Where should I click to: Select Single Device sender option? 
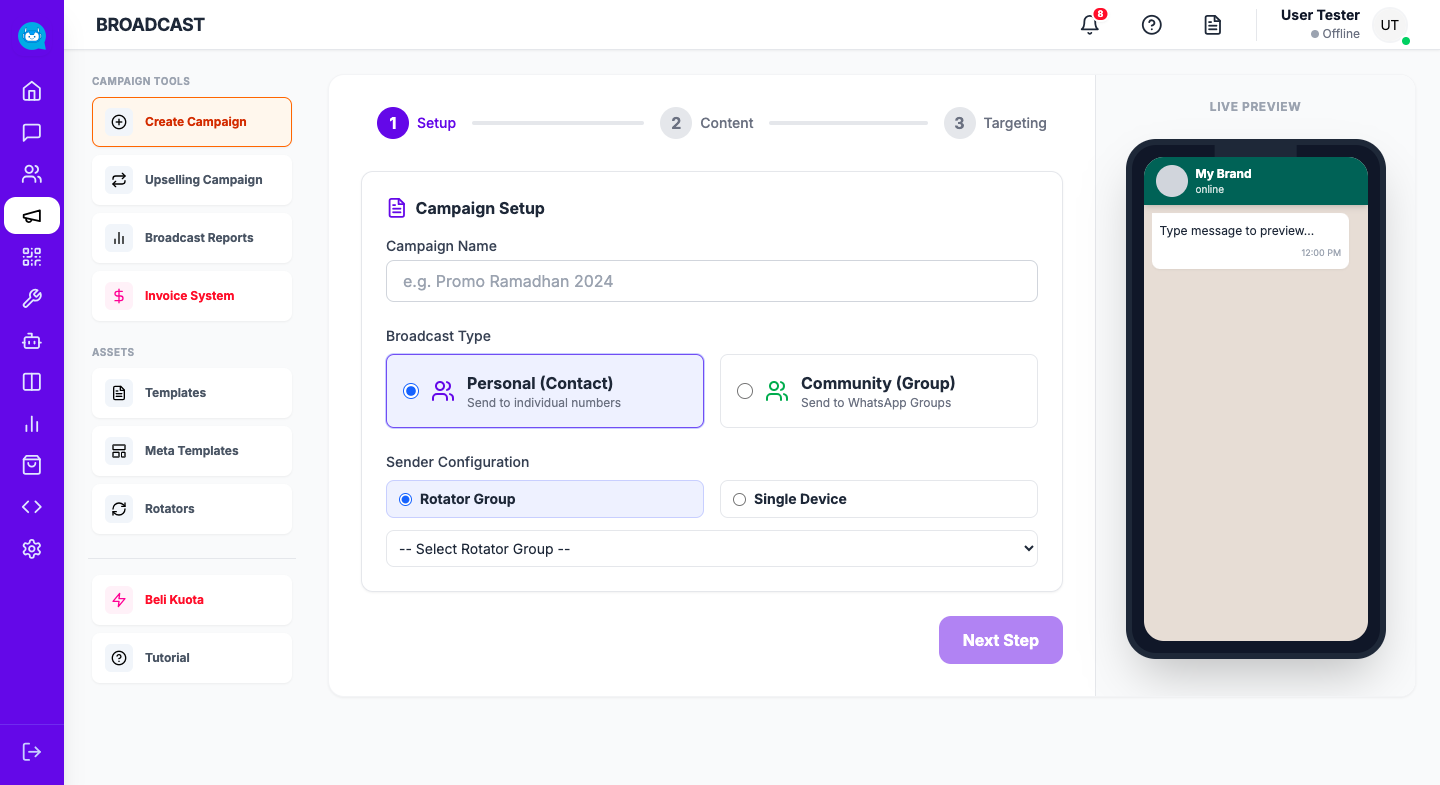click(878, 499)
